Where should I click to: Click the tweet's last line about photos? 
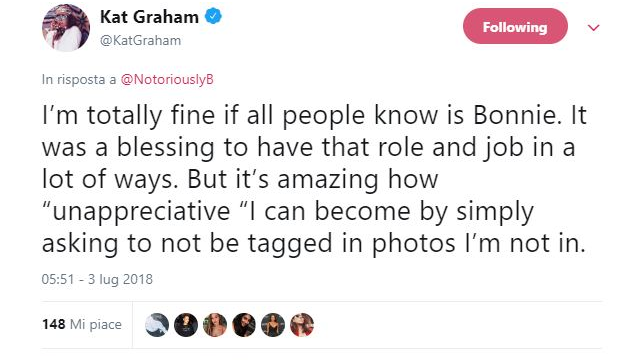[x=314, y=244]
